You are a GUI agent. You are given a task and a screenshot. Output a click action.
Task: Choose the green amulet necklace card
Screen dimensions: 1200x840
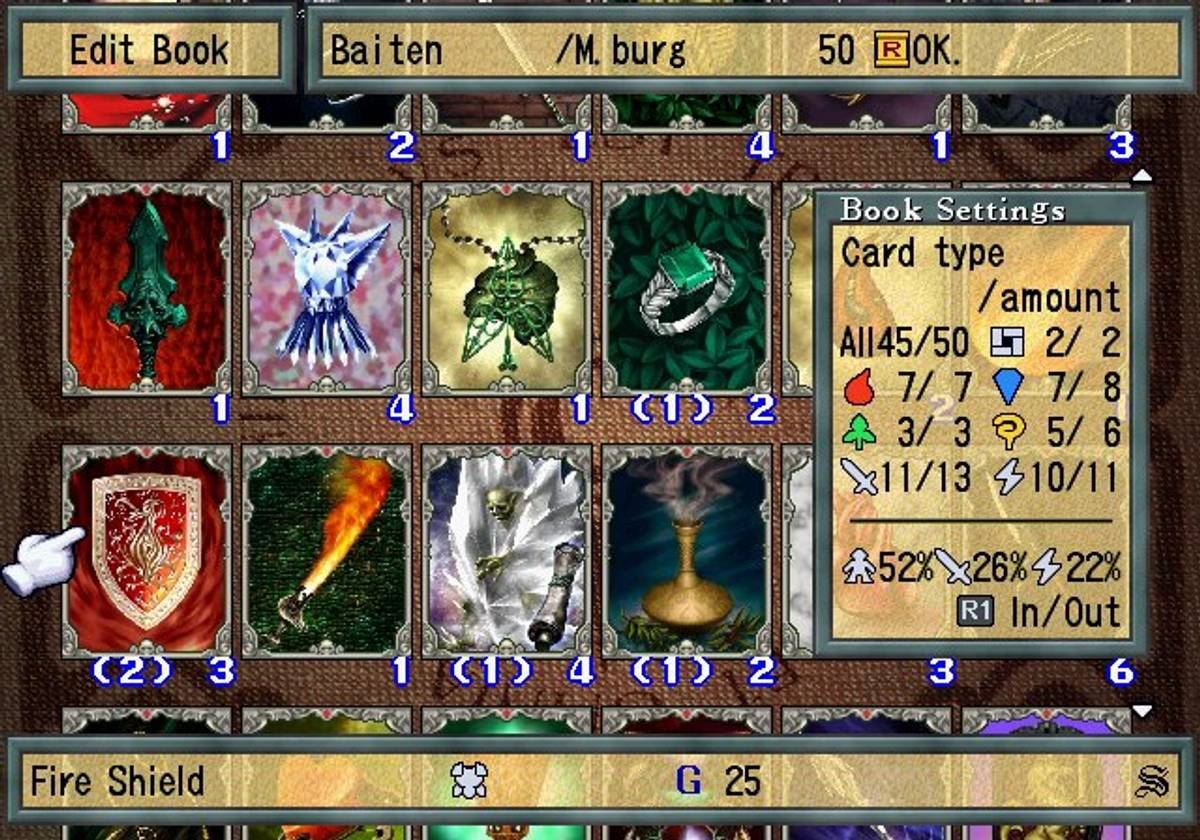point(507,288)
